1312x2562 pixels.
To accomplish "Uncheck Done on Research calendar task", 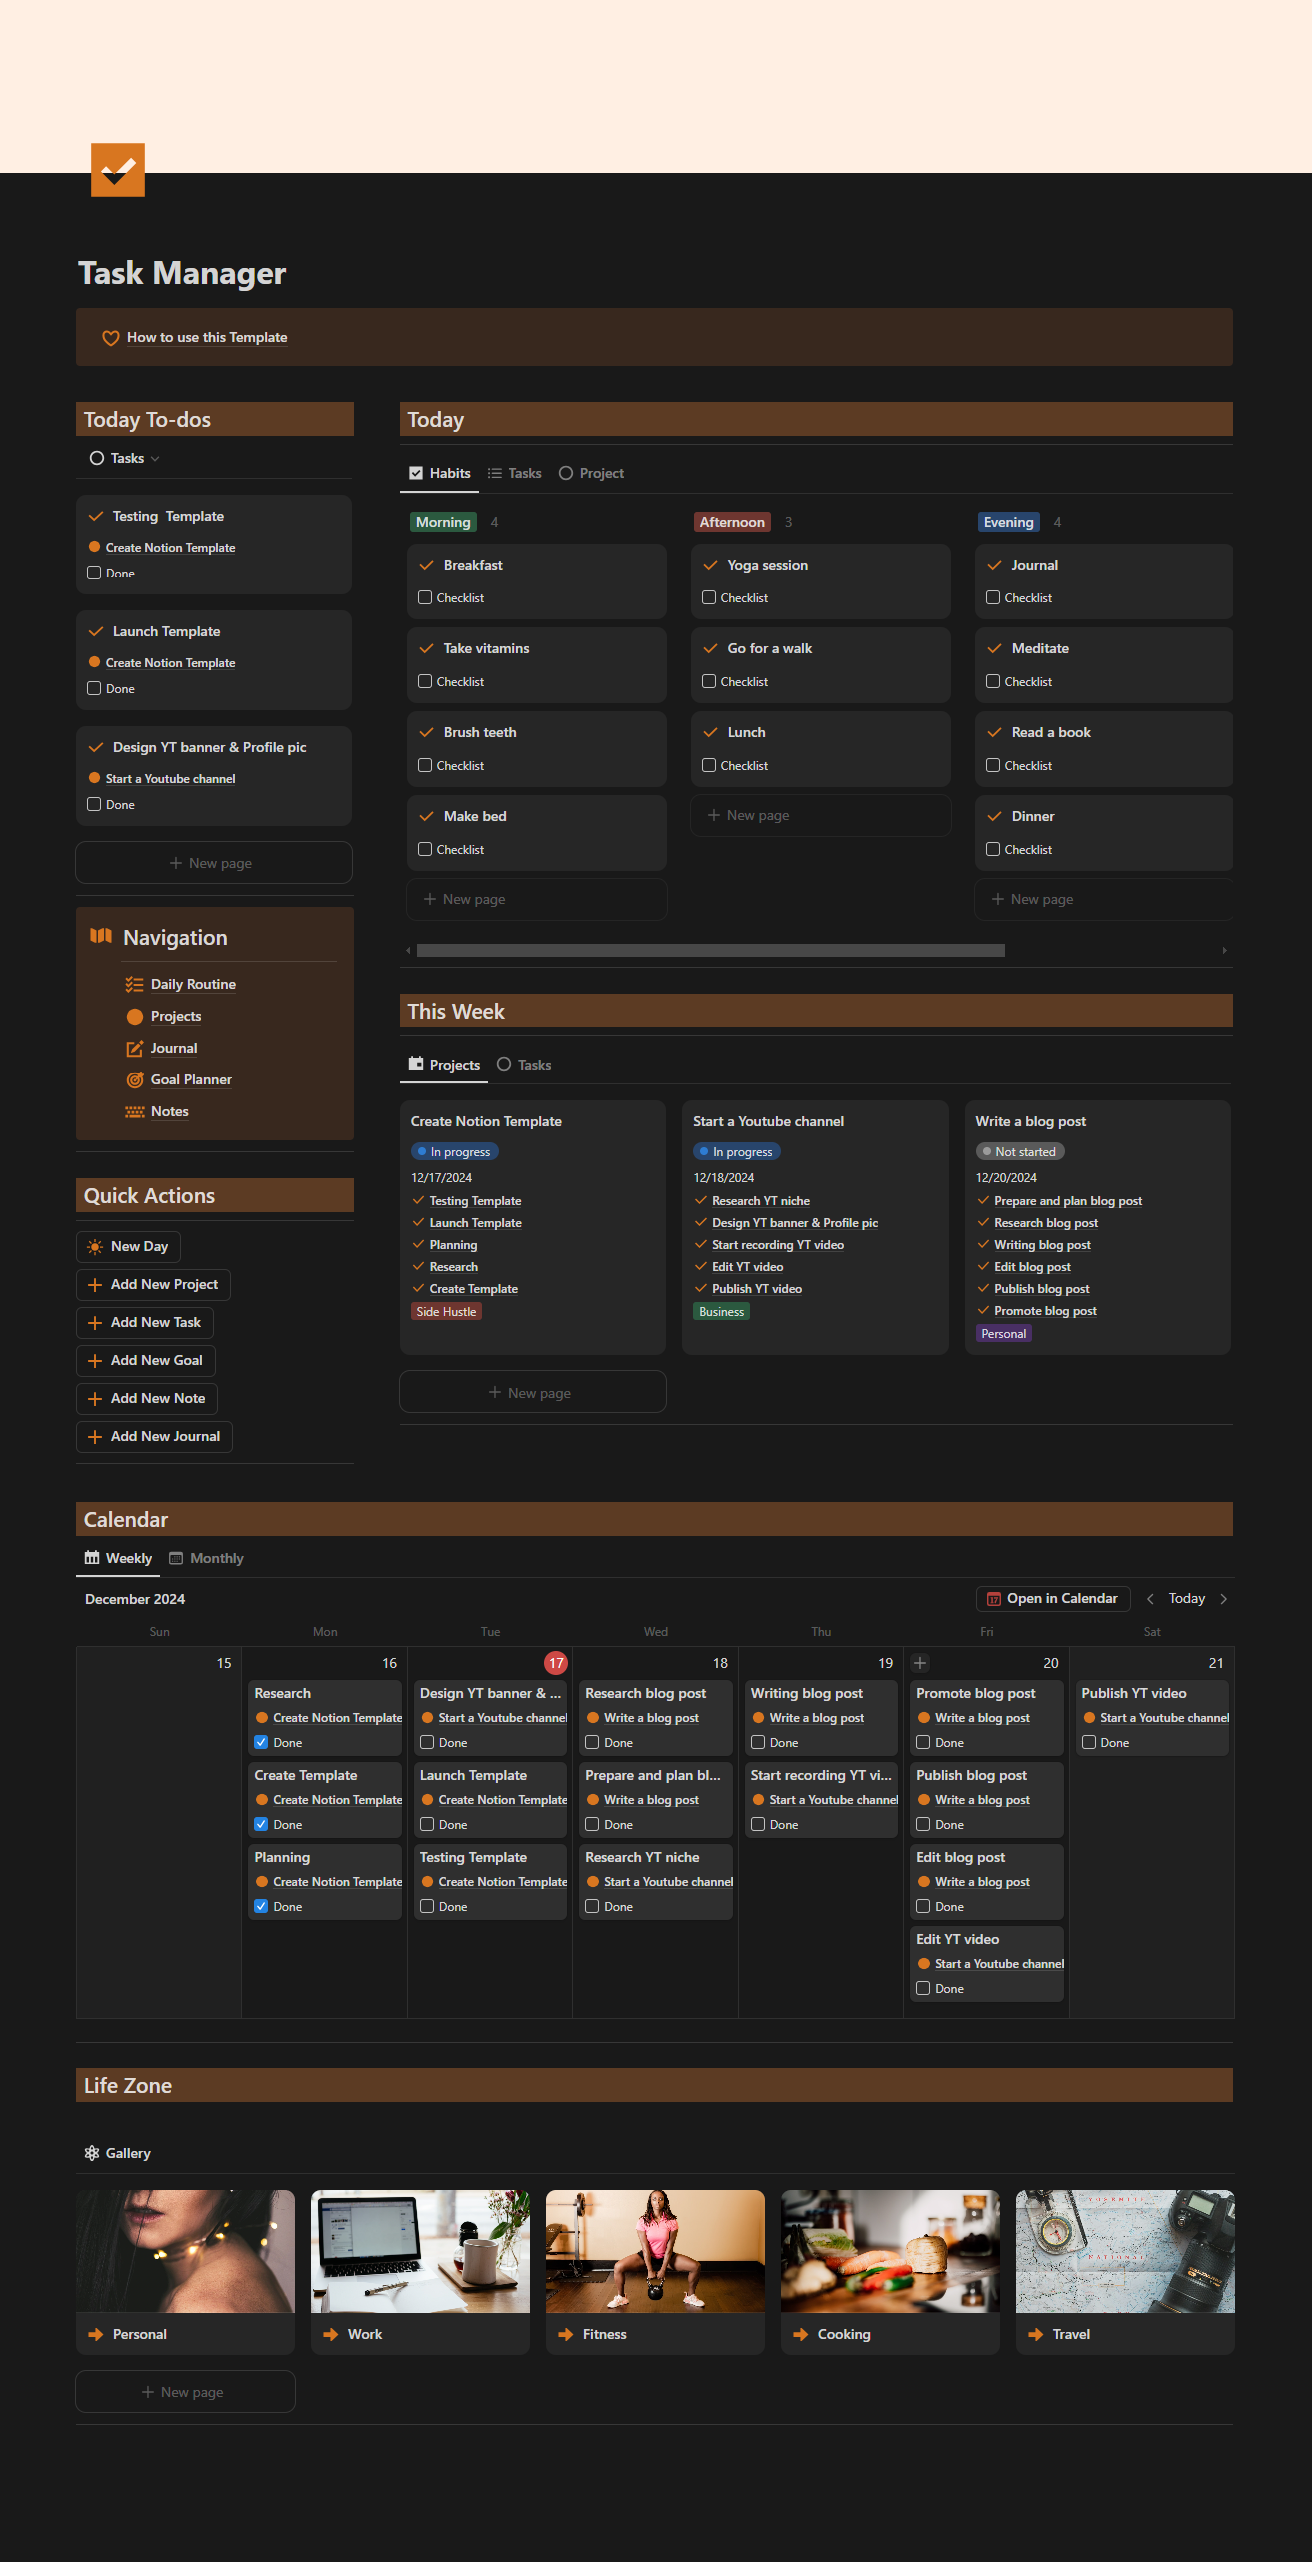I will pos(261,1742).
